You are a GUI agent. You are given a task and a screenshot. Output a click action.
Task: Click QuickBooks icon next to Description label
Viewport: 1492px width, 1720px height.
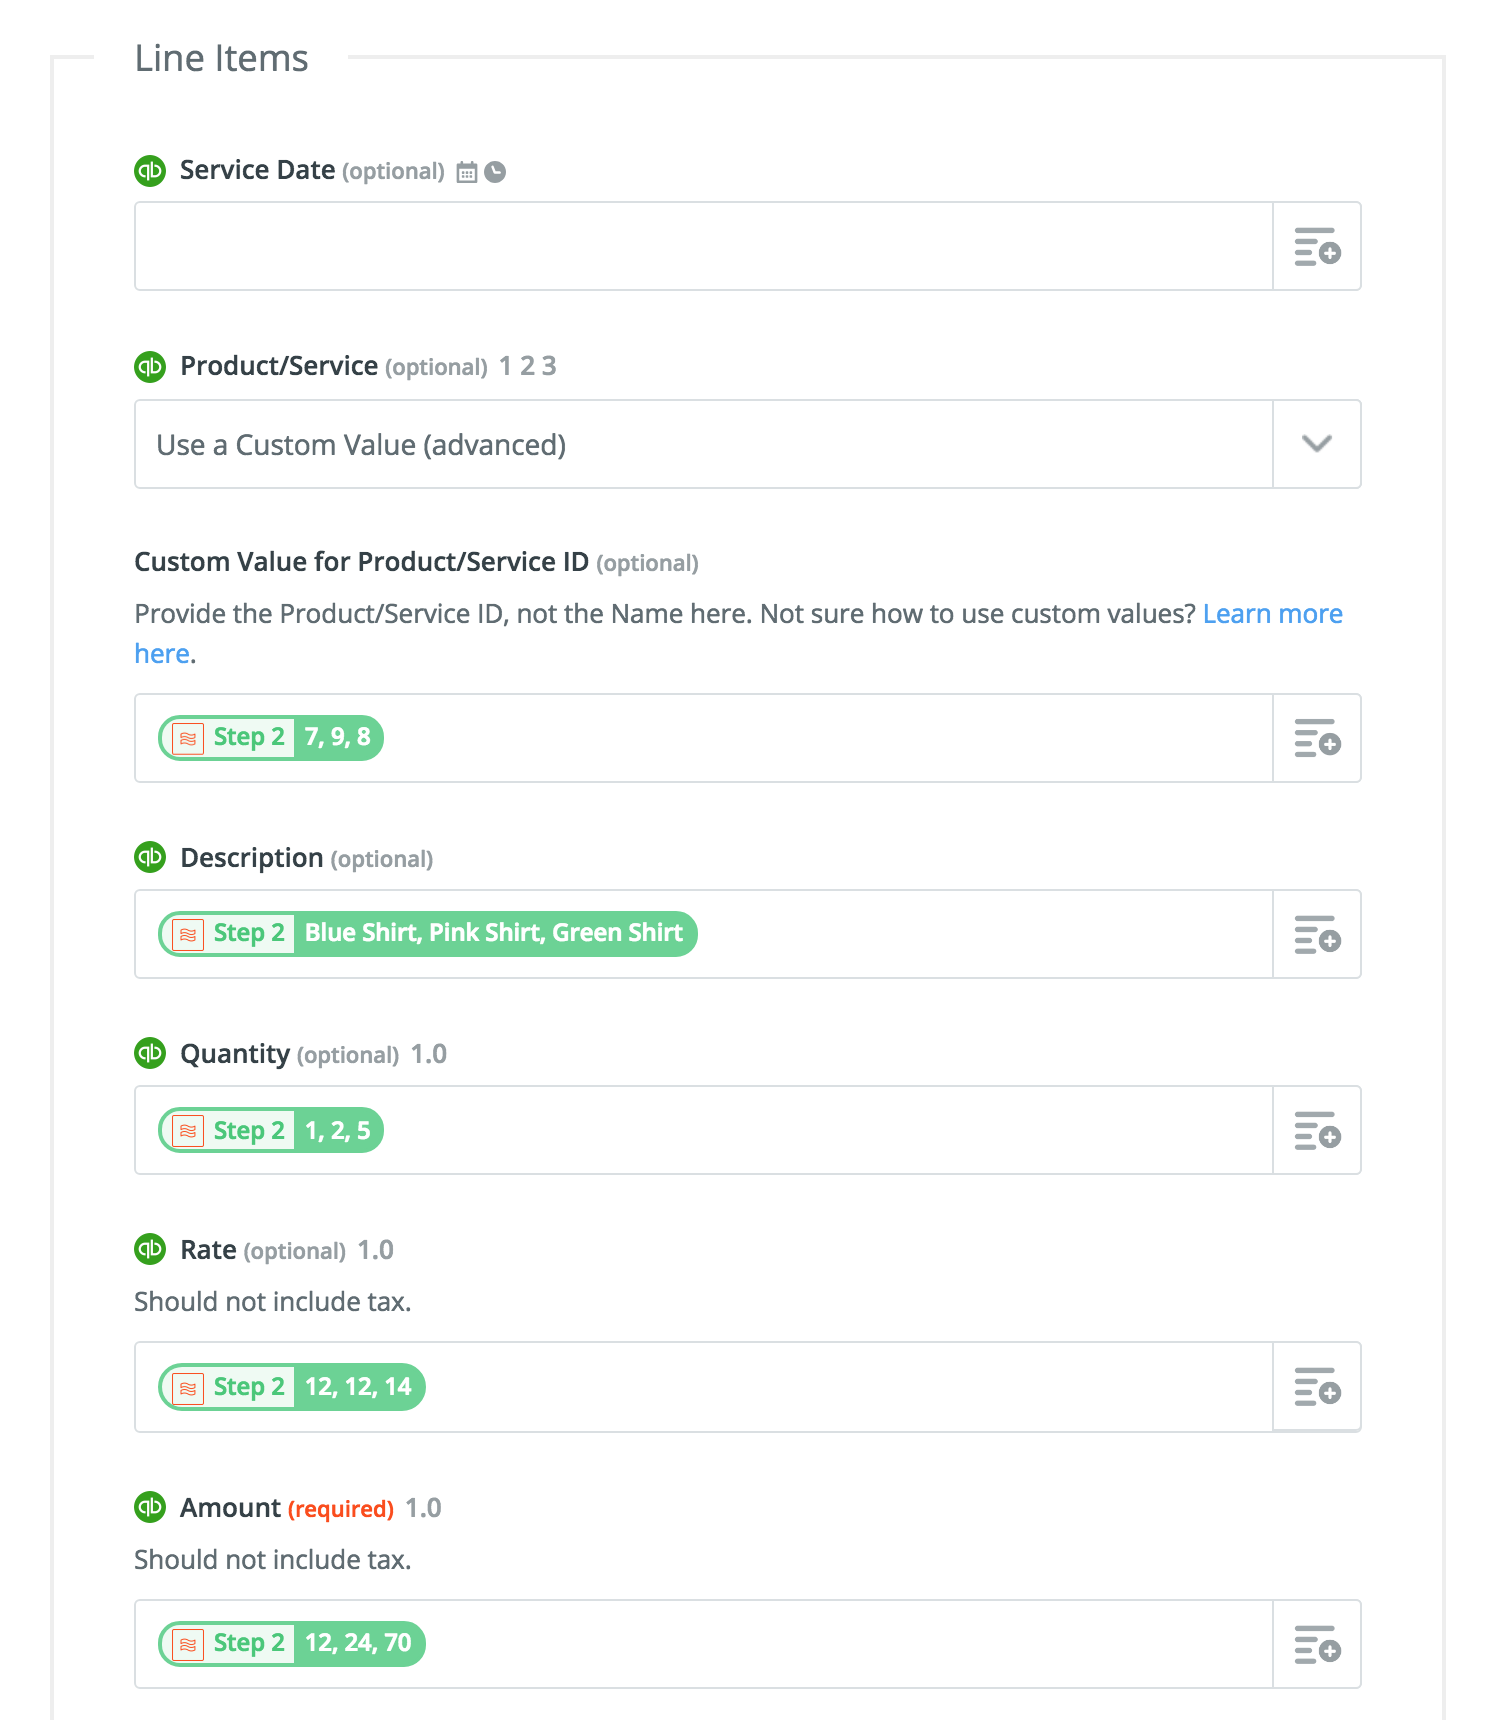tap(150, 857)
